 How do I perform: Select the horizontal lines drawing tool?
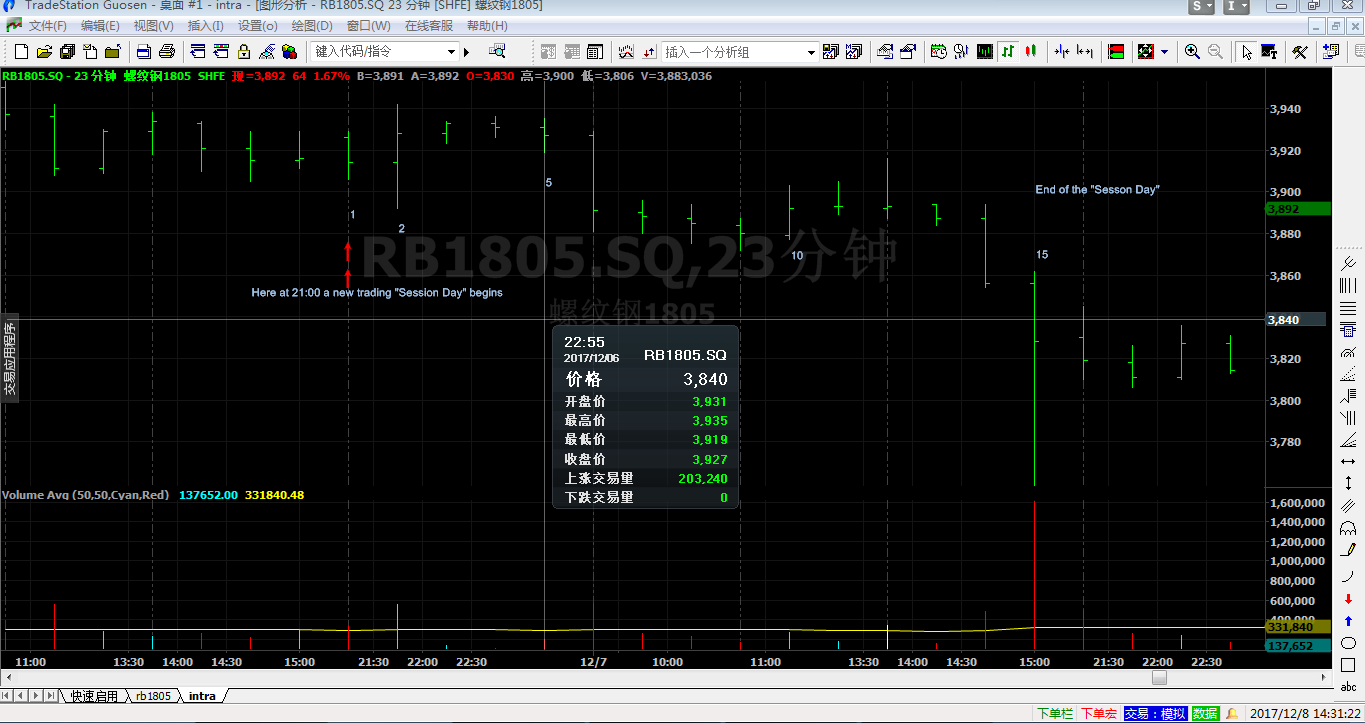[x=1348, y=309]
